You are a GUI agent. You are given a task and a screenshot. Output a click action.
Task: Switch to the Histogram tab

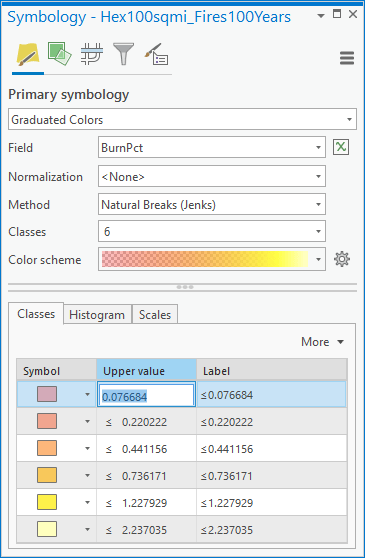tap(97, 315)
